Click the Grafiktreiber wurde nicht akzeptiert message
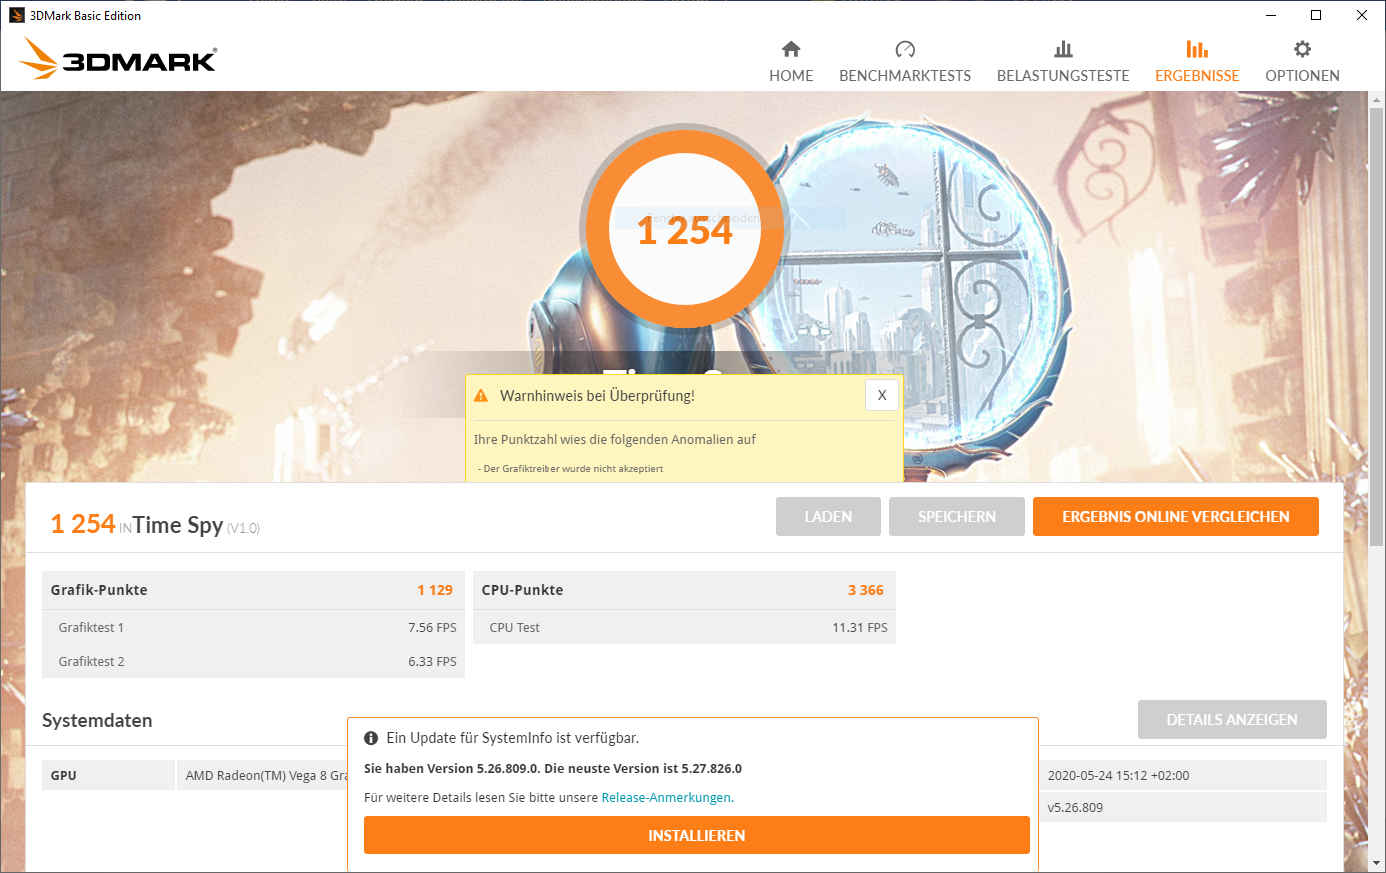This screenshot has height=873, width=1386. (x=571, y=468)
